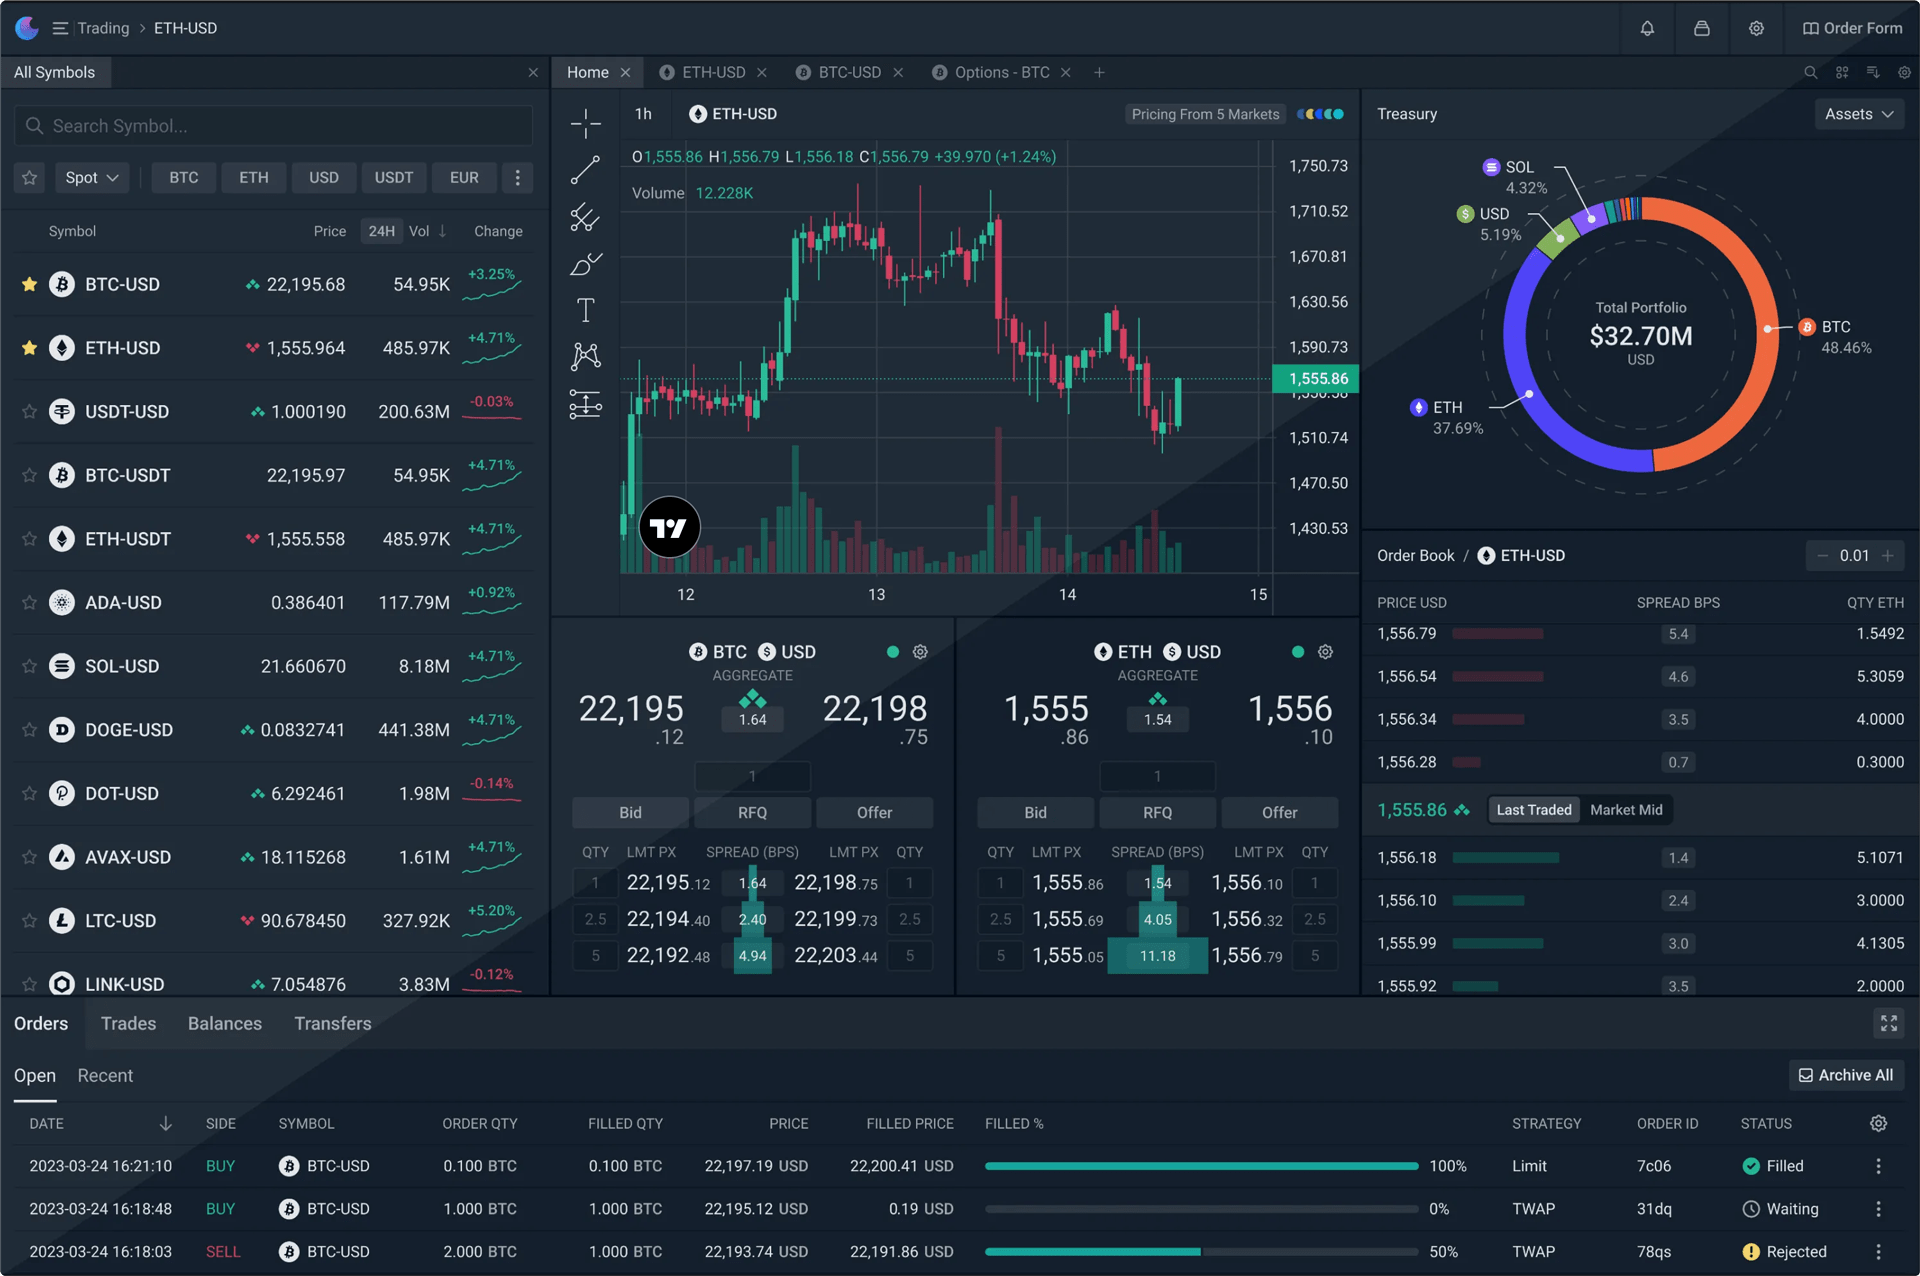This screenshot has height=1276, width=1920.
Task: Toggle favorite star for LTC-USD
Action: click(x=29, y=921)
